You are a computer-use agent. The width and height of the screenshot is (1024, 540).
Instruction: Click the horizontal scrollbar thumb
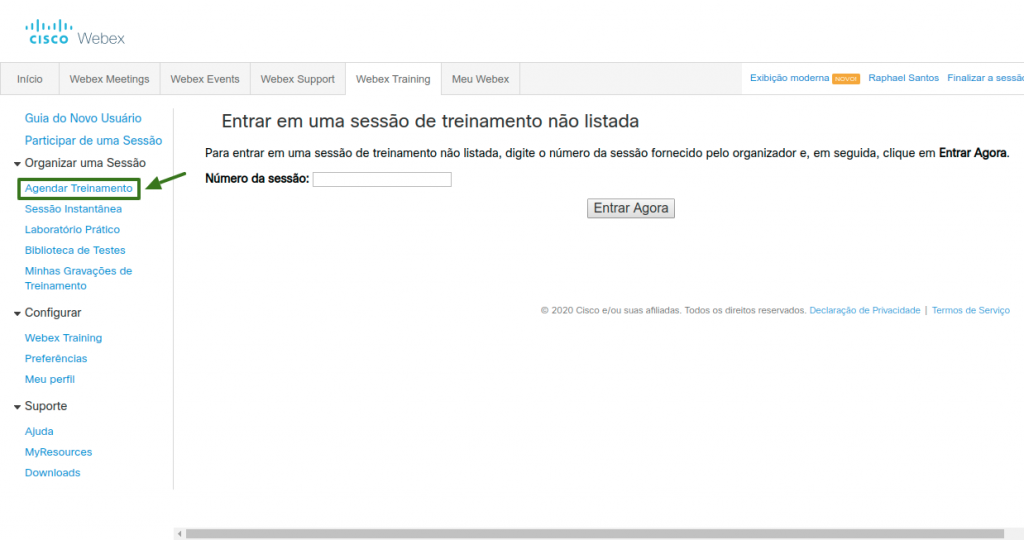tap(594, 534)
